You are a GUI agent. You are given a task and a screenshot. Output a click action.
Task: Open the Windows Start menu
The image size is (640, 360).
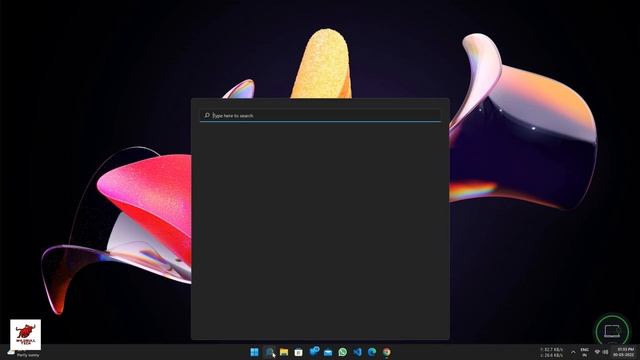pos(254,352)
